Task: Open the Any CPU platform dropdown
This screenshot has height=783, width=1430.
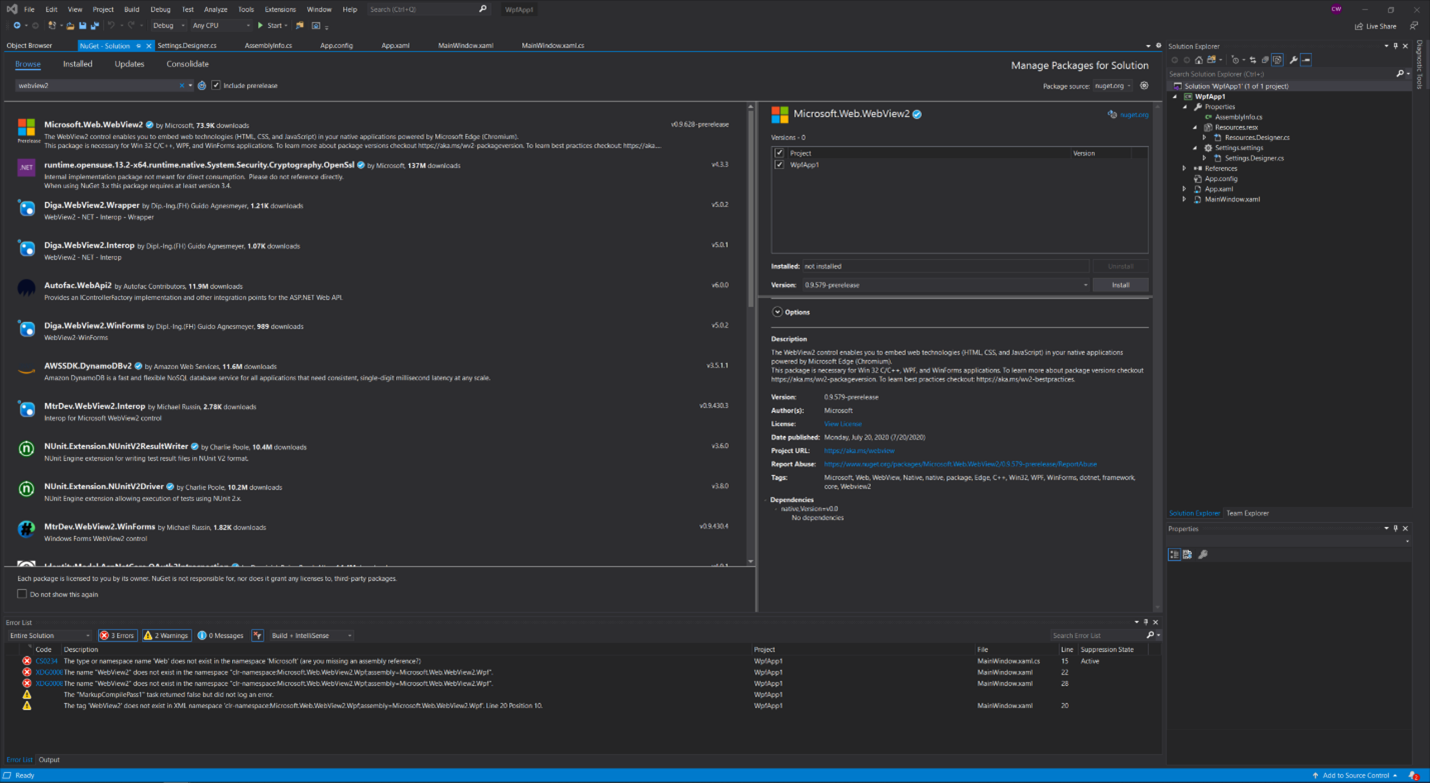Action: pos(220,26)
